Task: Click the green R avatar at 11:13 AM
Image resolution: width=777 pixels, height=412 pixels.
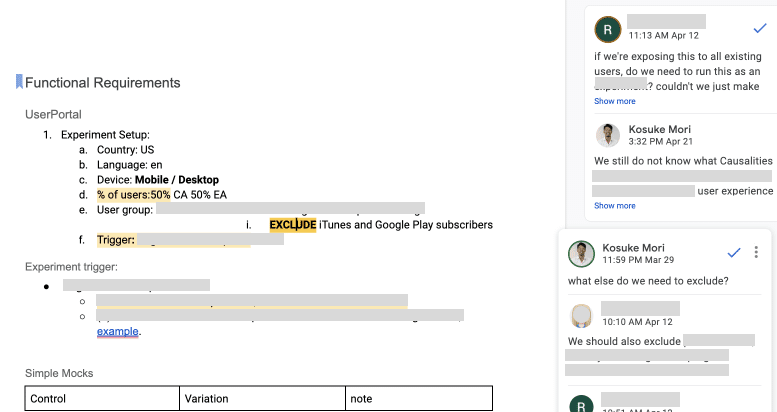Action: [607, 29]
